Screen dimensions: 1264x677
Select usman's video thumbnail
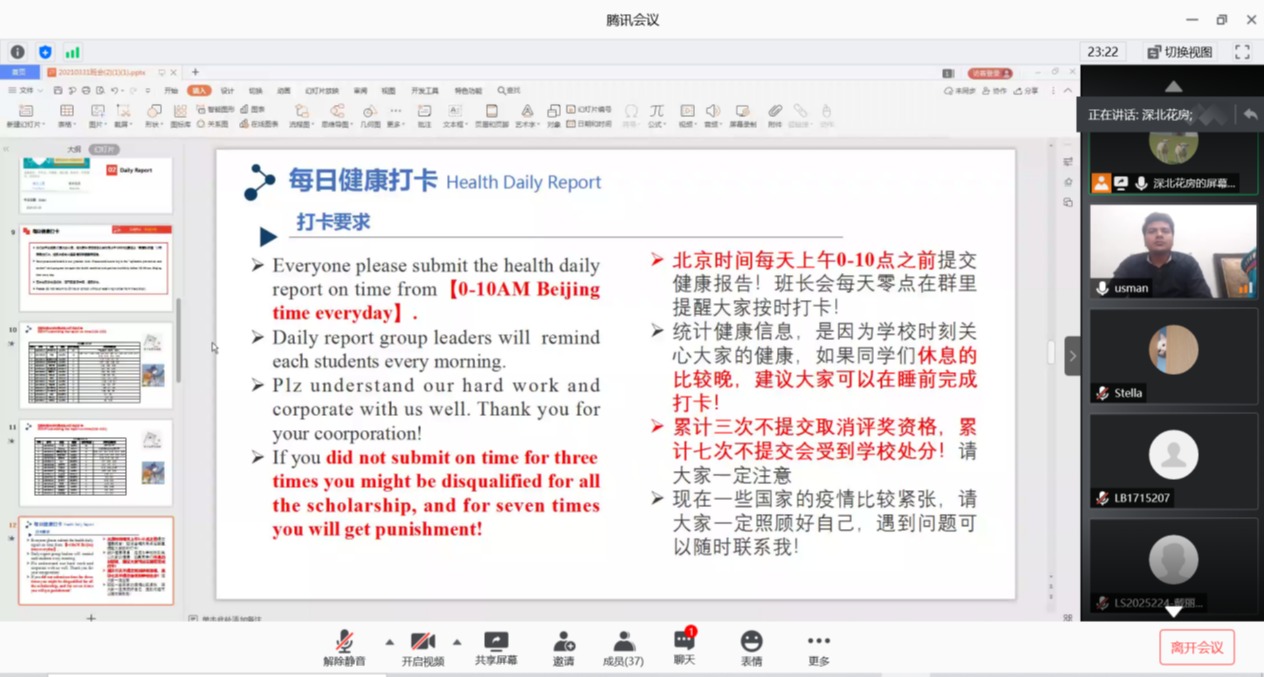[1173, 251]
